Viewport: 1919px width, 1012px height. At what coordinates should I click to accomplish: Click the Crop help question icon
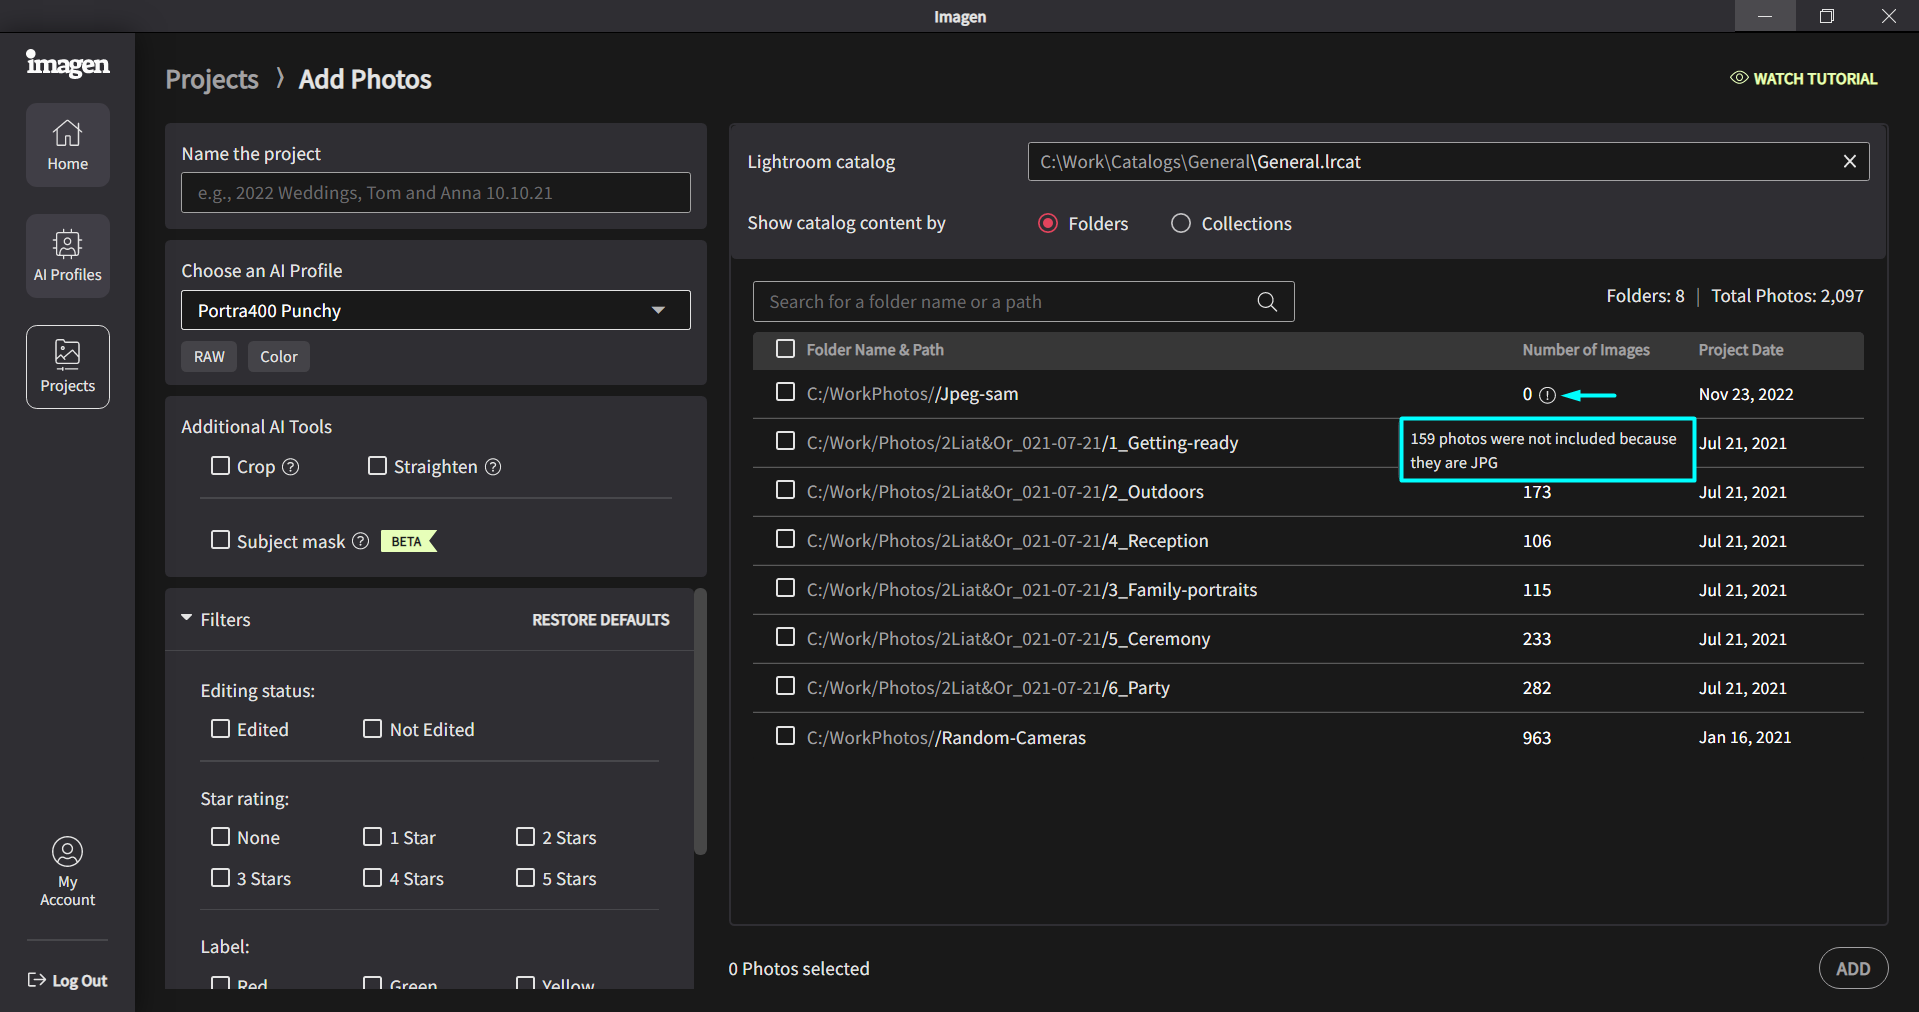291,467
